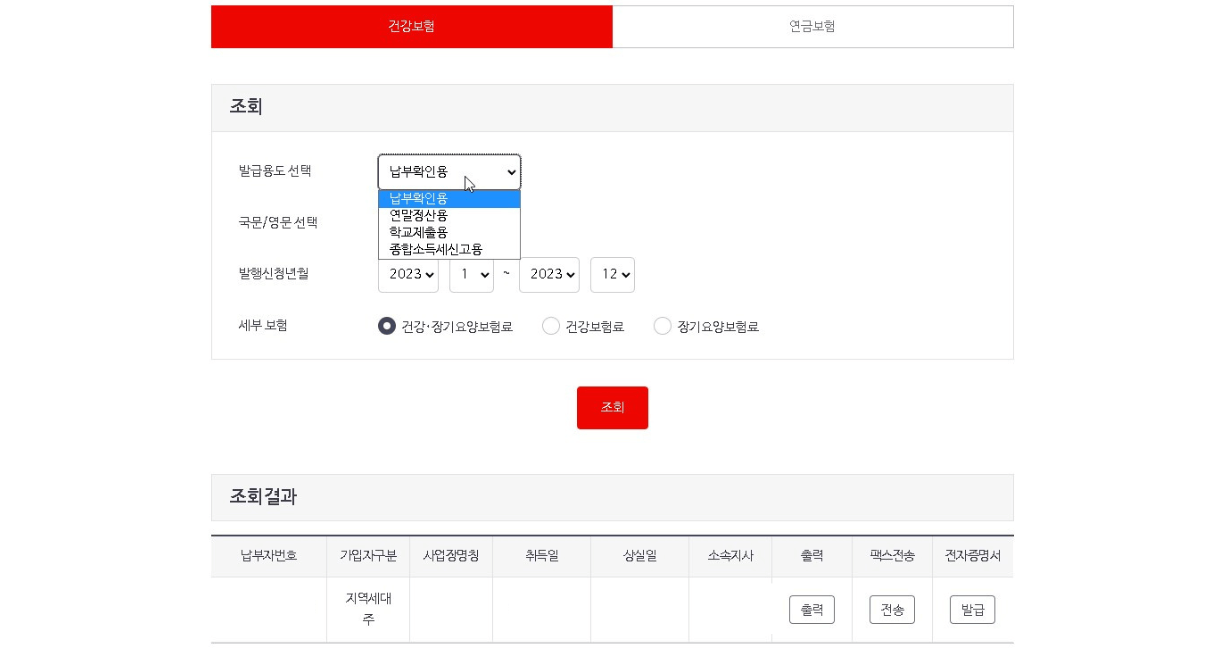The height and width of the screenshot is (648, 1232).
Task: Open the ending year dropdown for 발행신청년월
Action: (549, 275)
